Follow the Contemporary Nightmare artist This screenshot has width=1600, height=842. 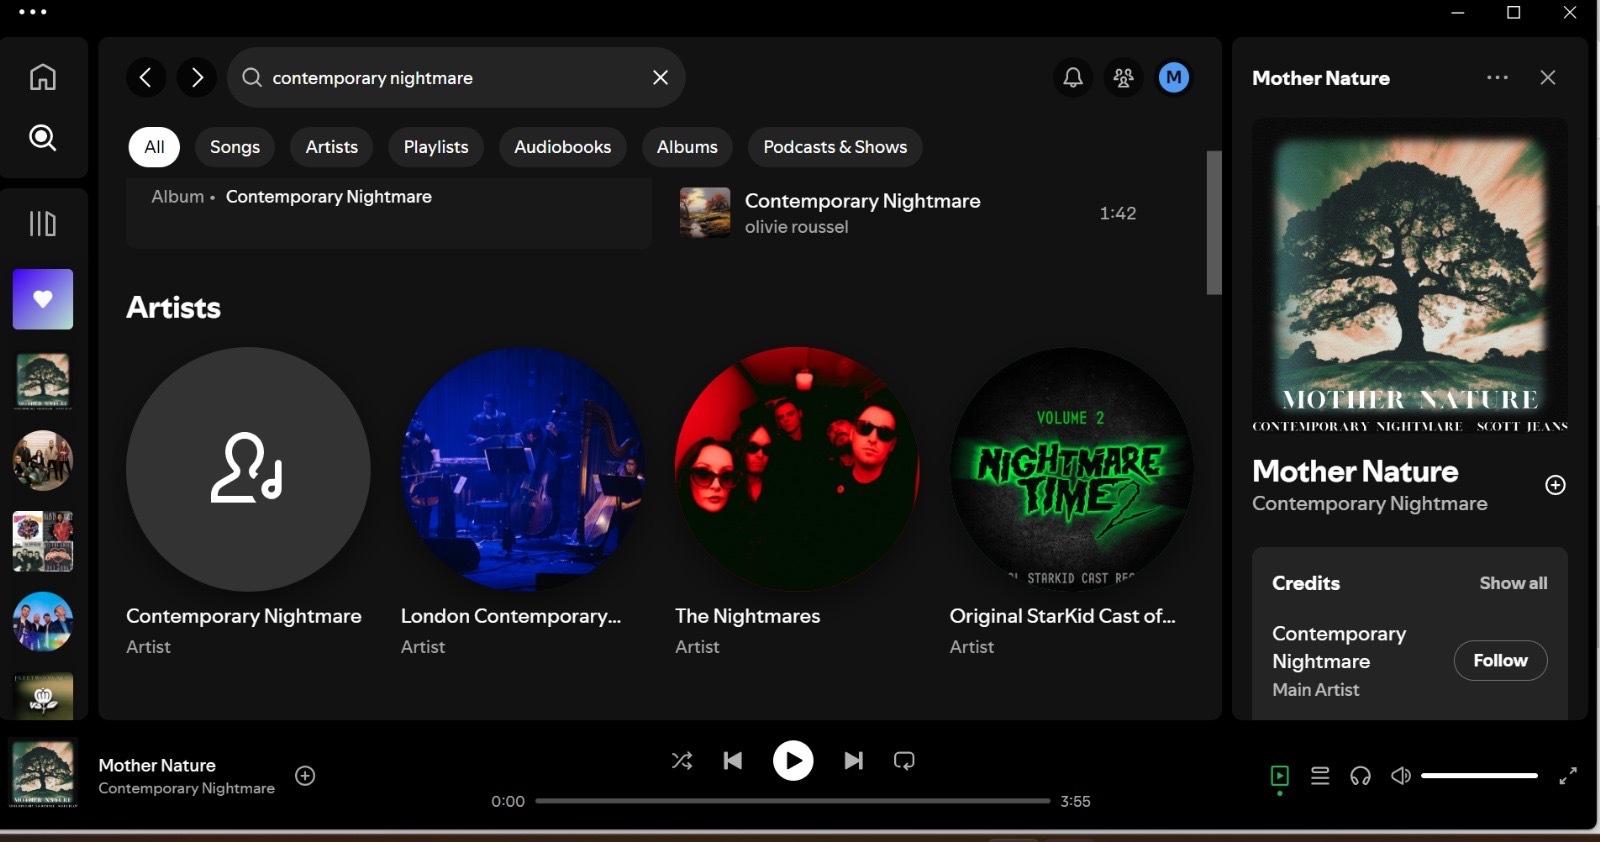[1500, 661]
